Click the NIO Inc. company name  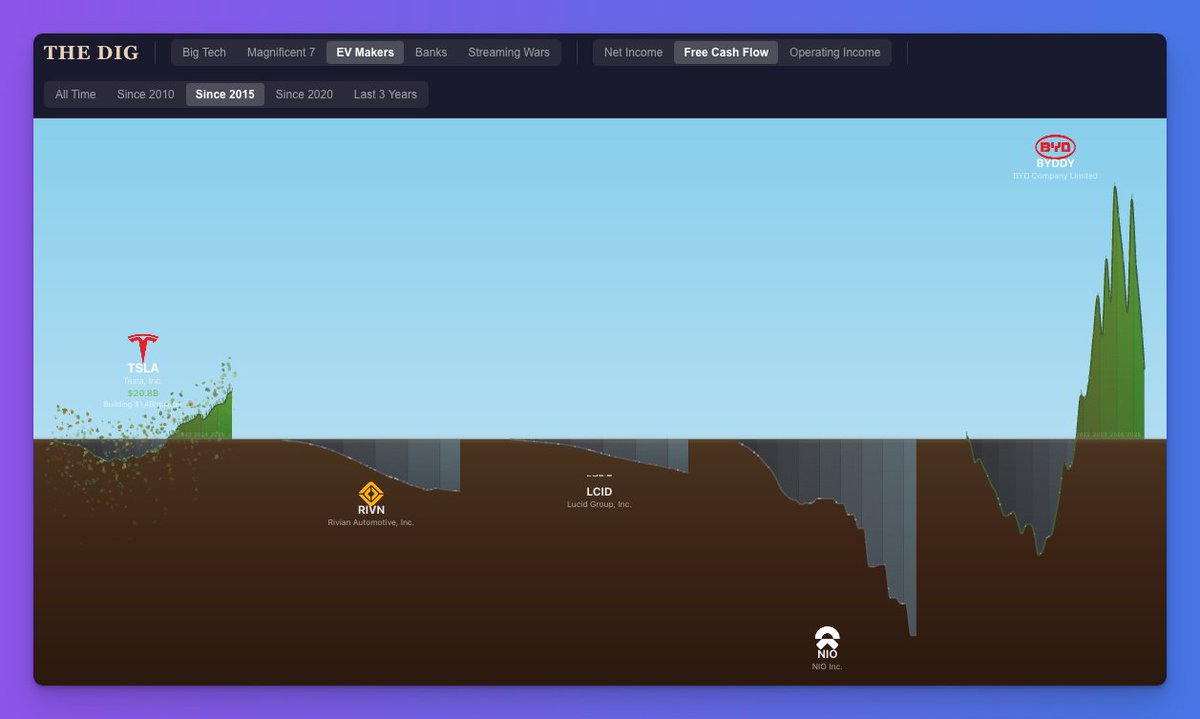pyautogui.click(x=827, y=666)
